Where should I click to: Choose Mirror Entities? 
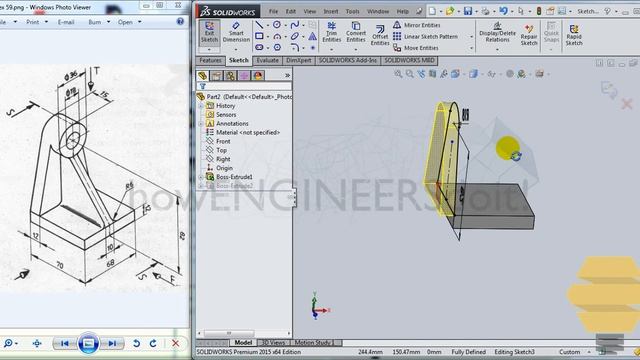pyautogui.click(x=416, y=25)
